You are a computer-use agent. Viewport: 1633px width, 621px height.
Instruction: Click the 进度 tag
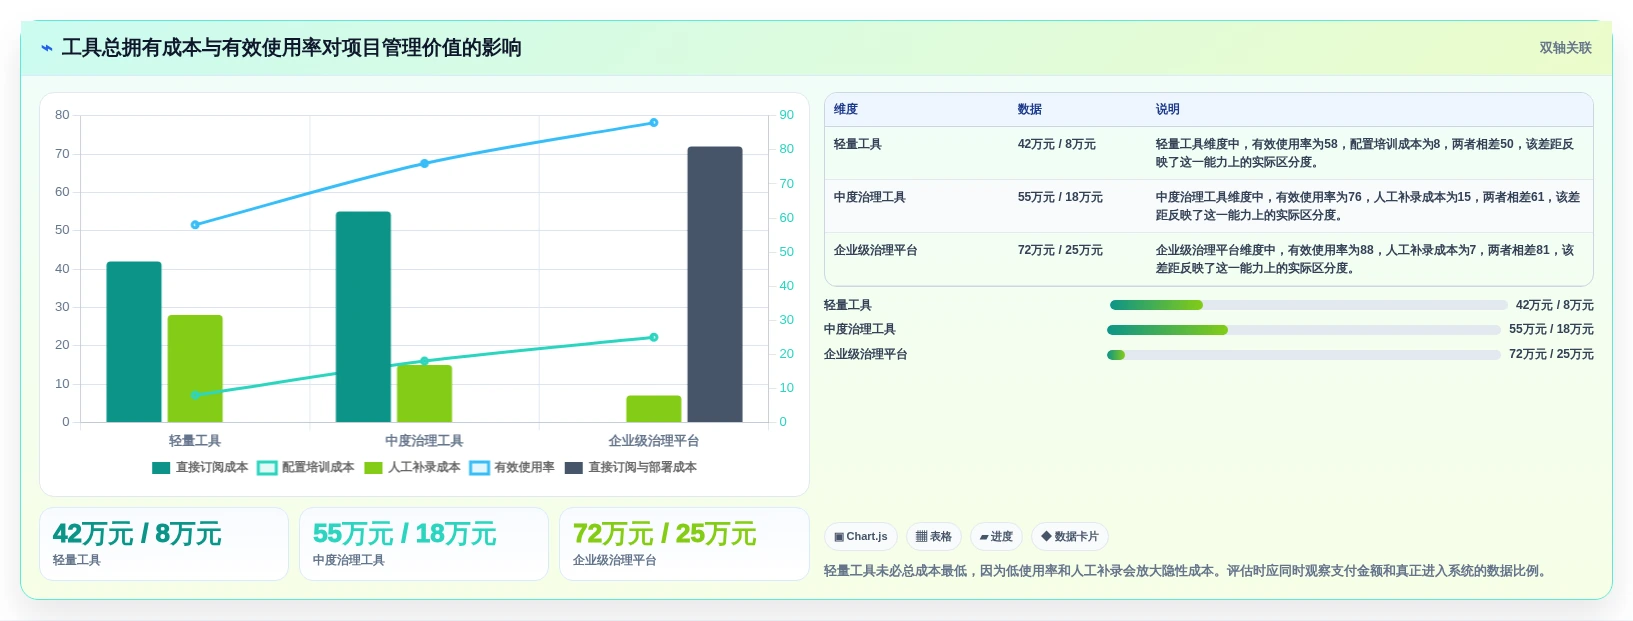click(996, 537)
